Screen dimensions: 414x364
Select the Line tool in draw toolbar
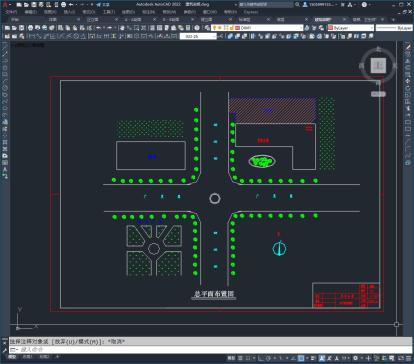click(x=5, y=48)
